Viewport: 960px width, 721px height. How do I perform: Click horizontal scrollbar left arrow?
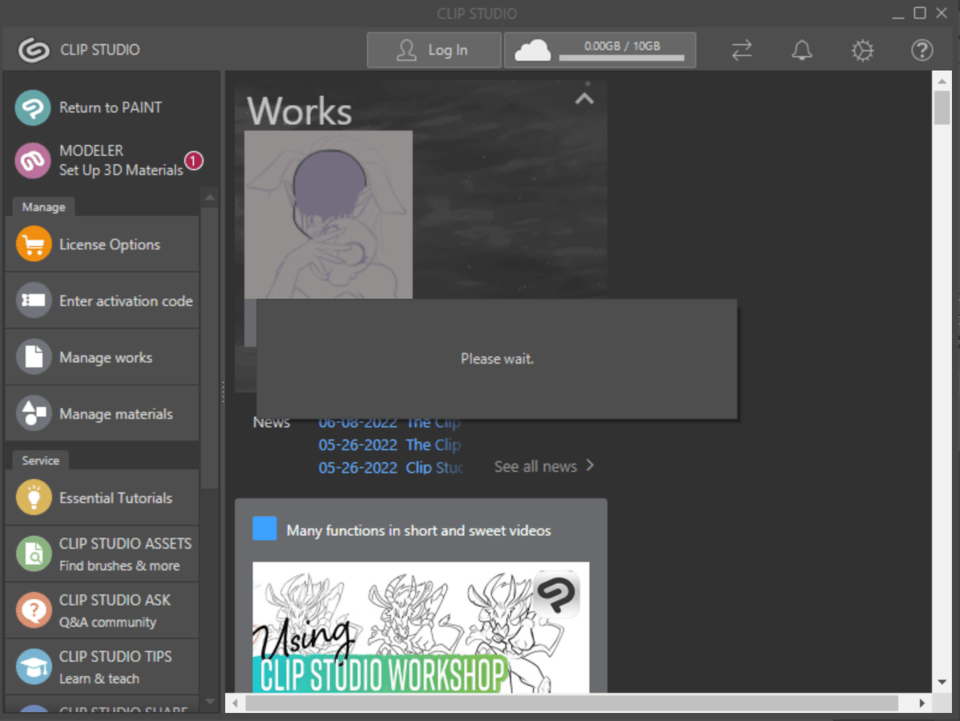pos(235,703)
